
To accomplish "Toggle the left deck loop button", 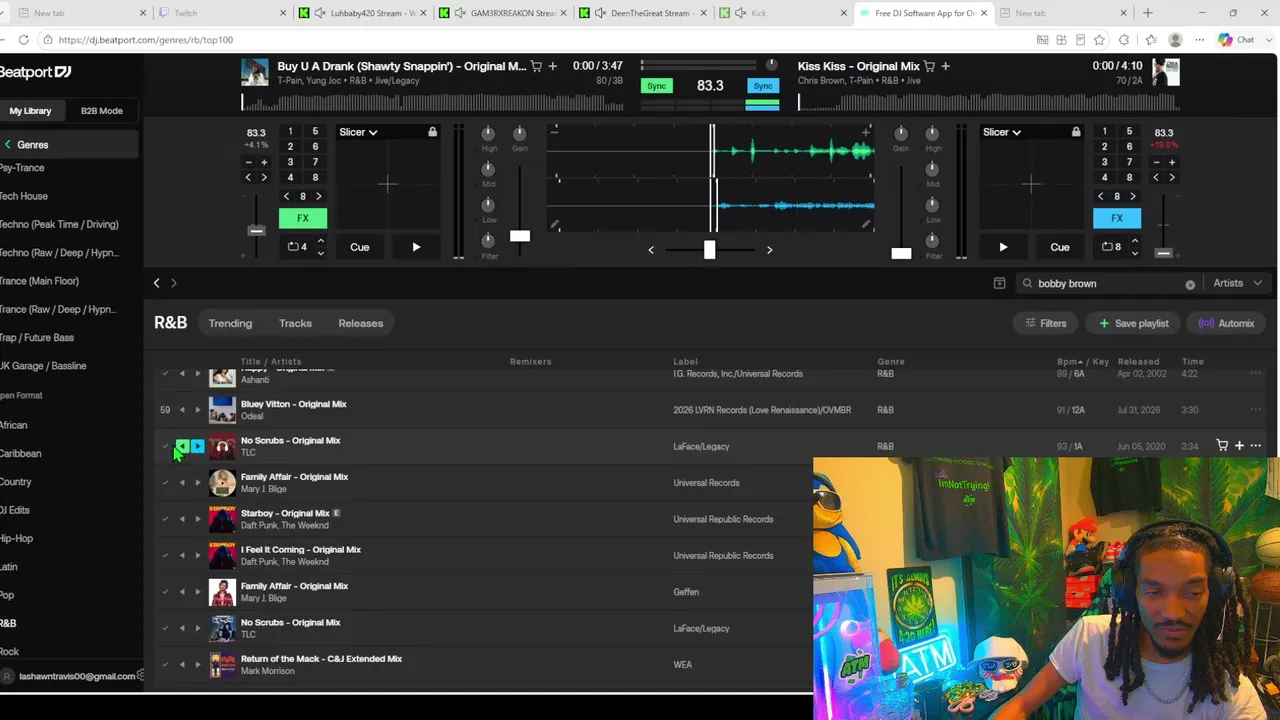I will (296, 247).
